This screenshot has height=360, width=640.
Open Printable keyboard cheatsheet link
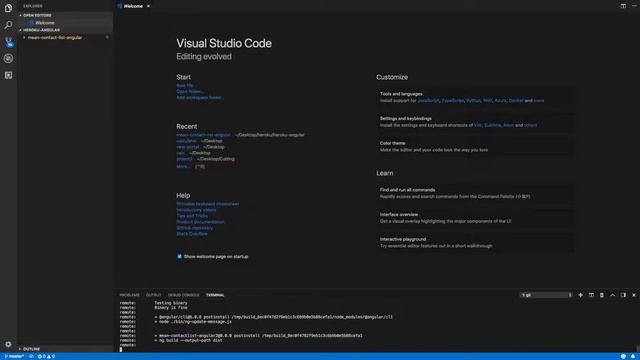tap(208, 204)
